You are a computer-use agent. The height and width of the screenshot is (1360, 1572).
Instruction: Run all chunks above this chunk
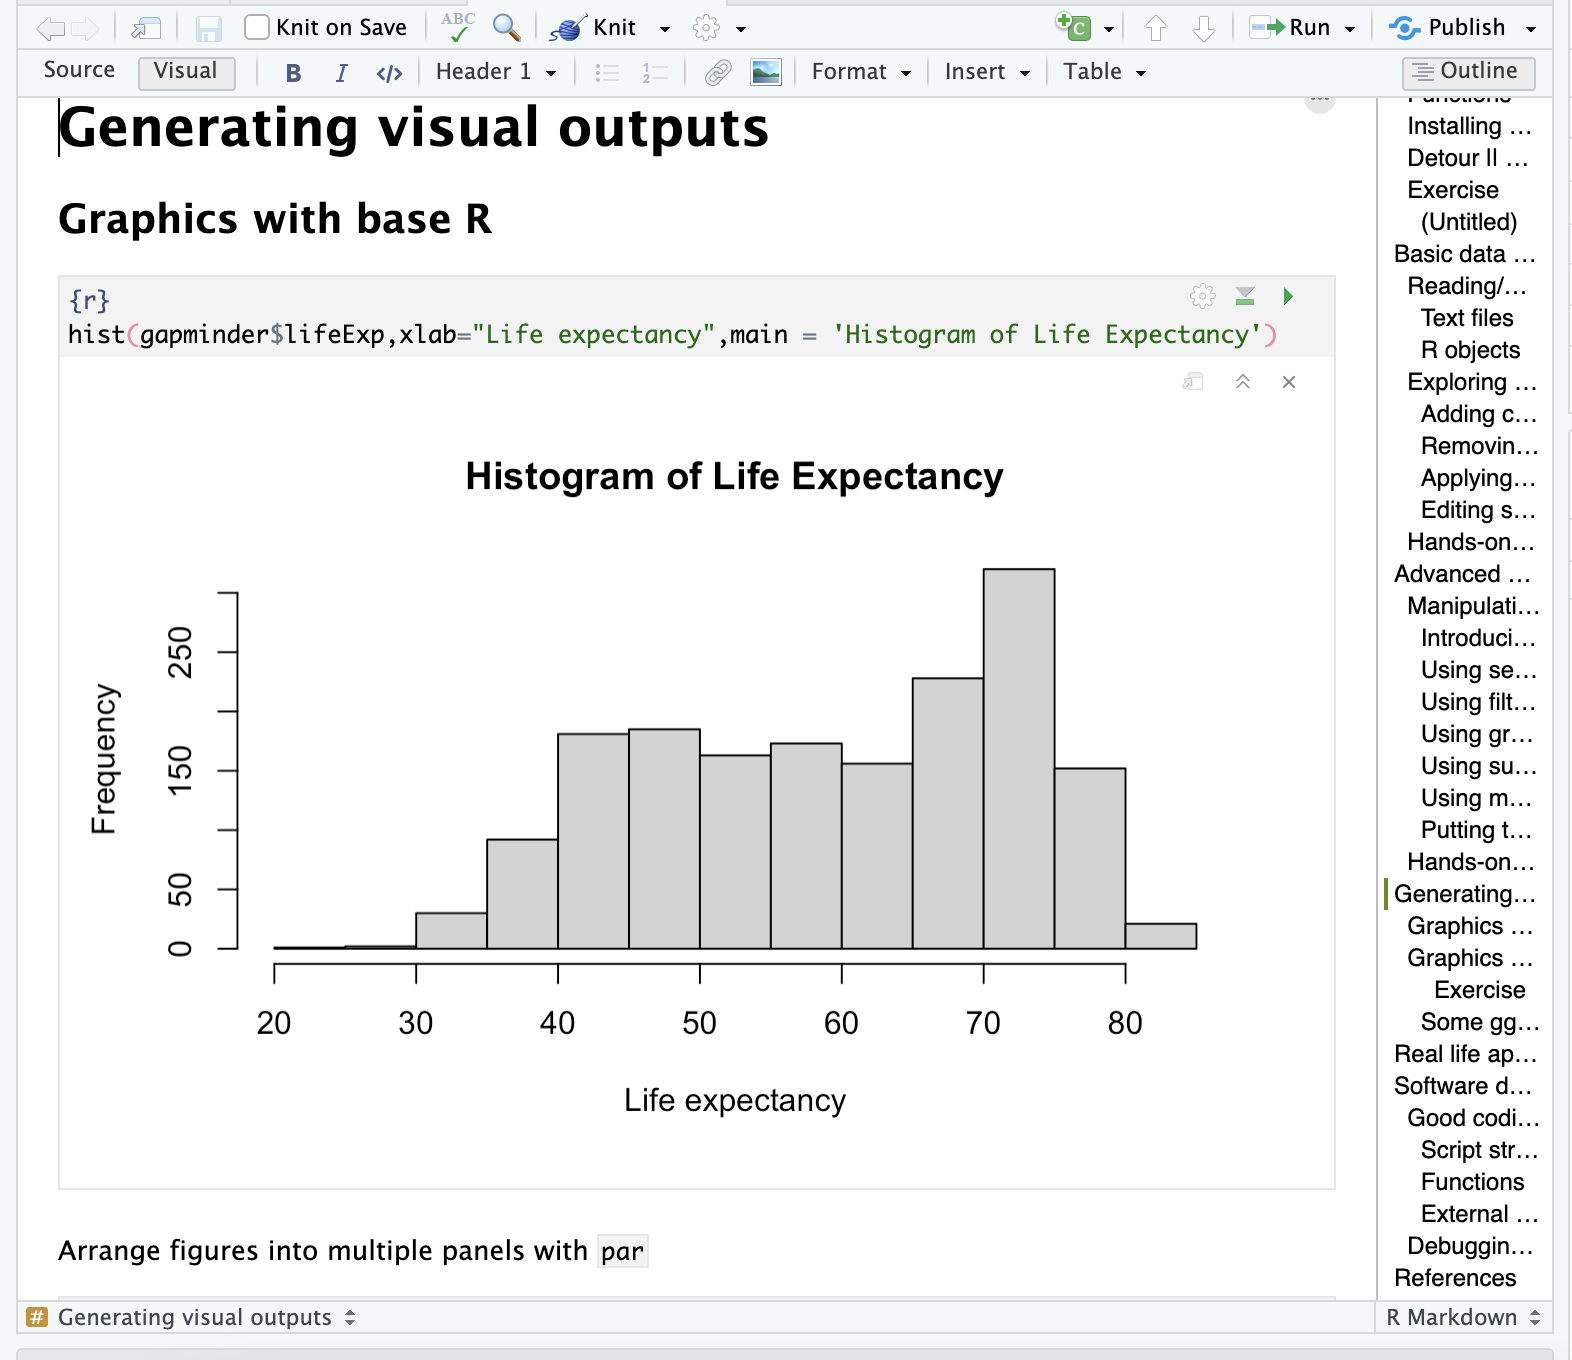(x=1245, y=296)
